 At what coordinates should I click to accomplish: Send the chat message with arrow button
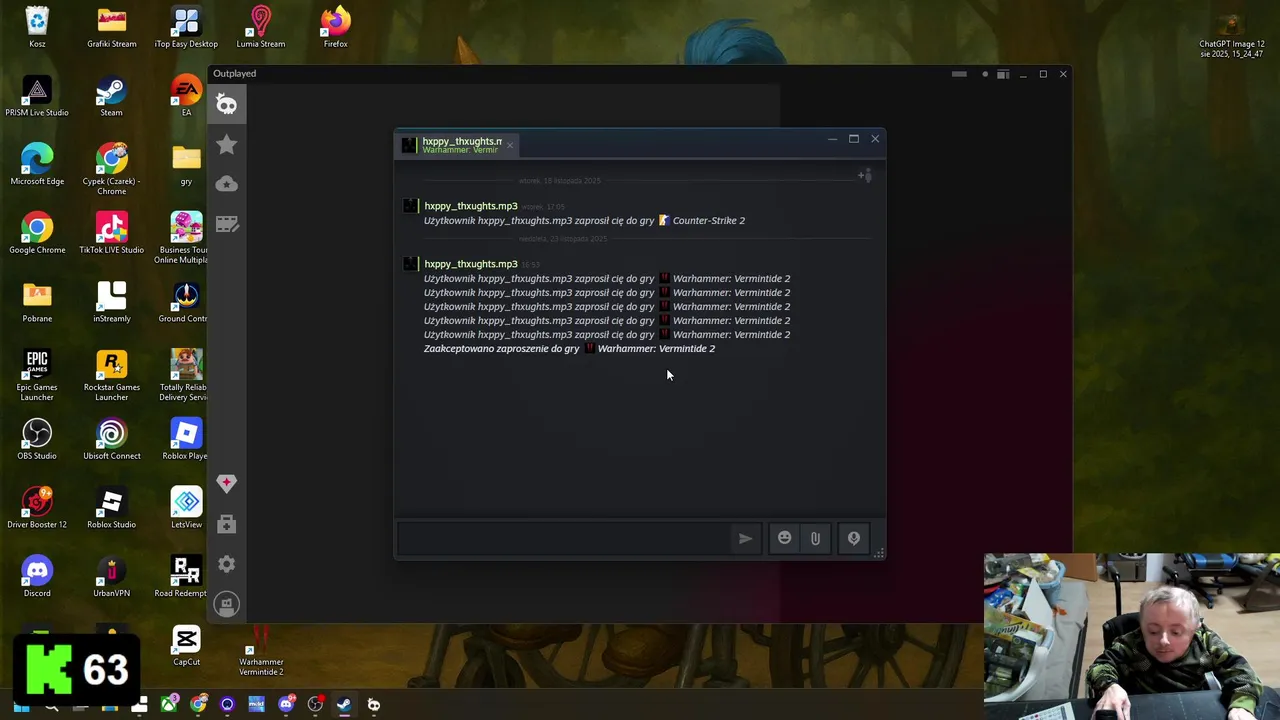746,538
